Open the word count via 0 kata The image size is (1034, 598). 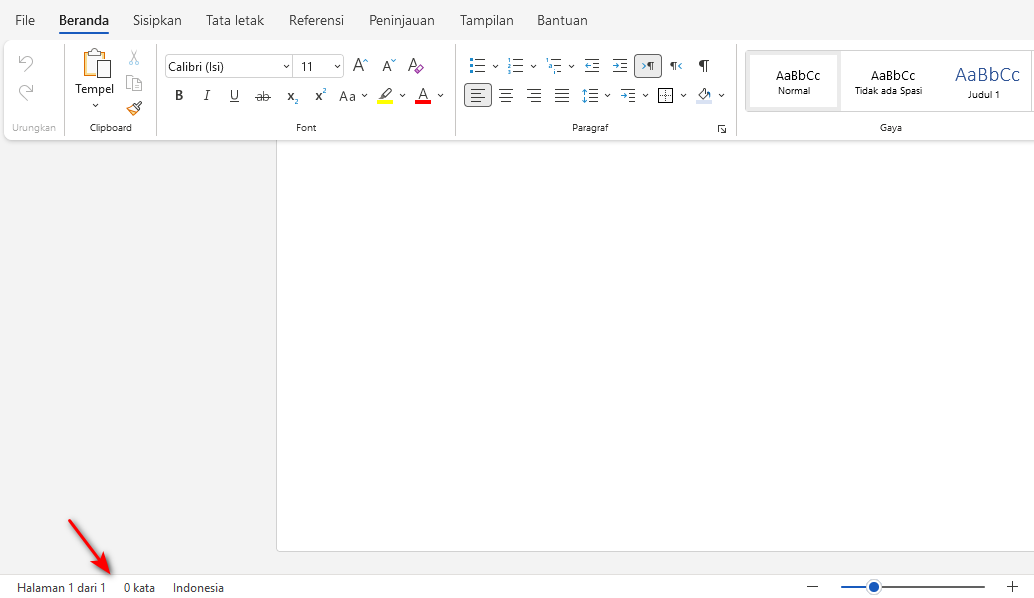(x=139, y=588)
